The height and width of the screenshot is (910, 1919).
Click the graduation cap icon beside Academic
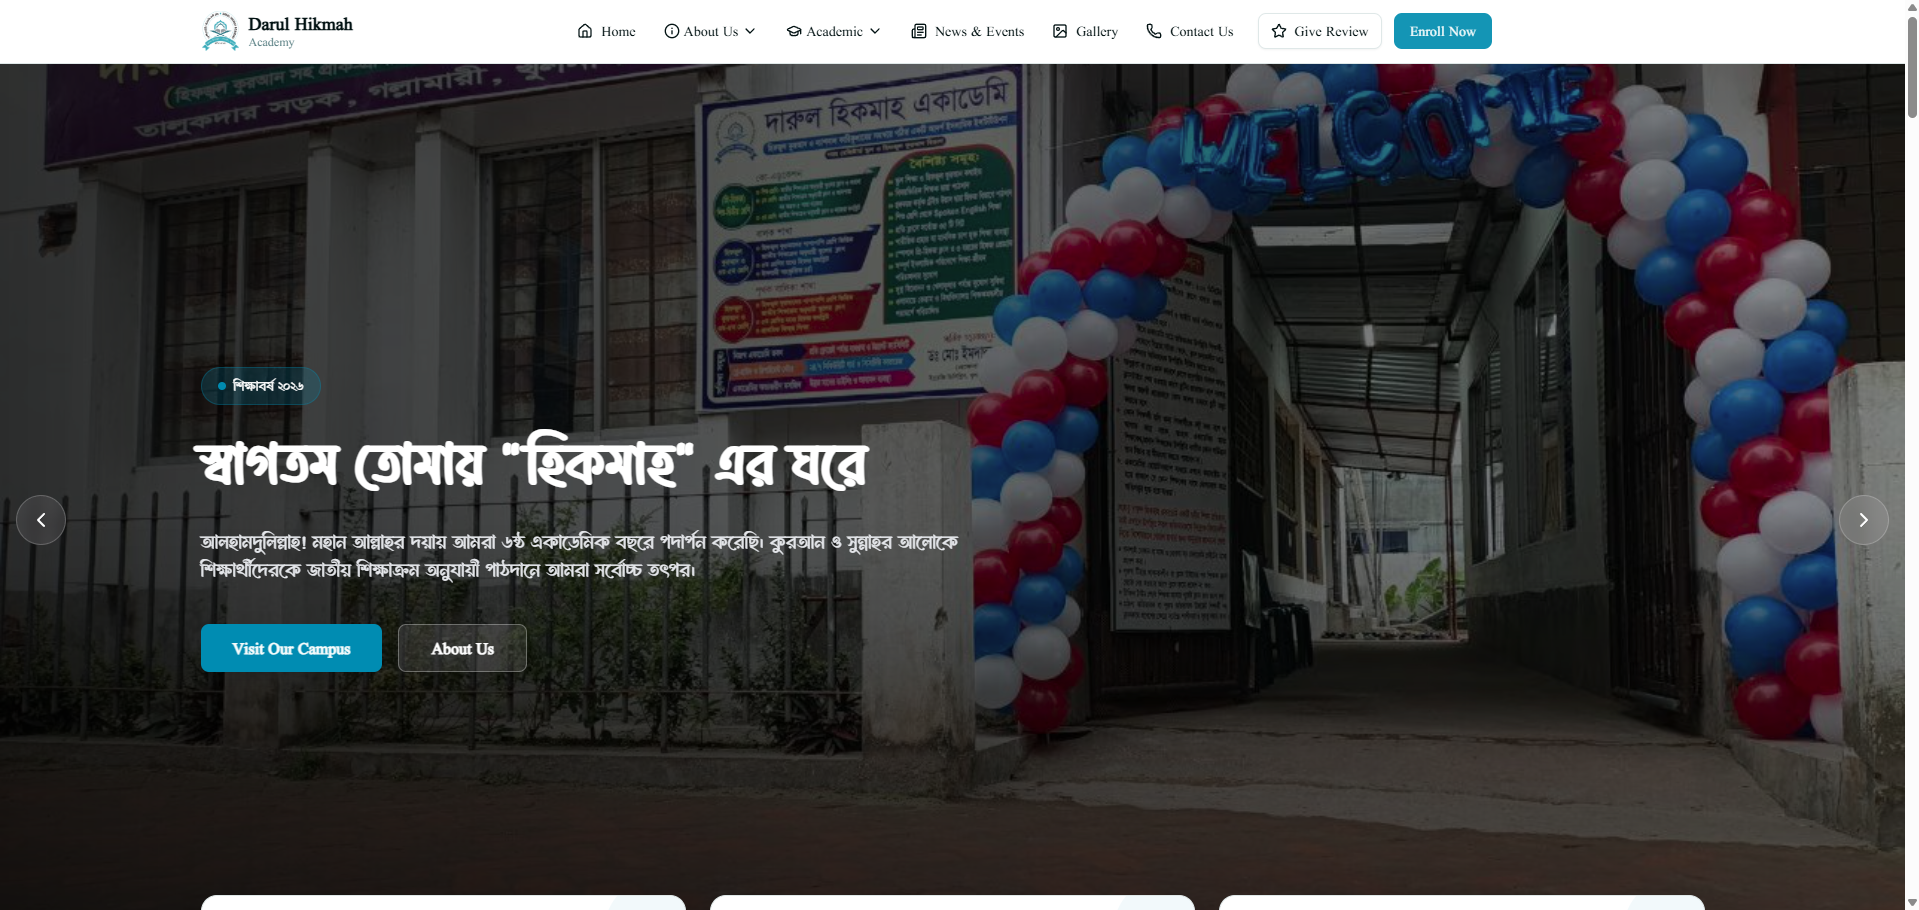794,31
